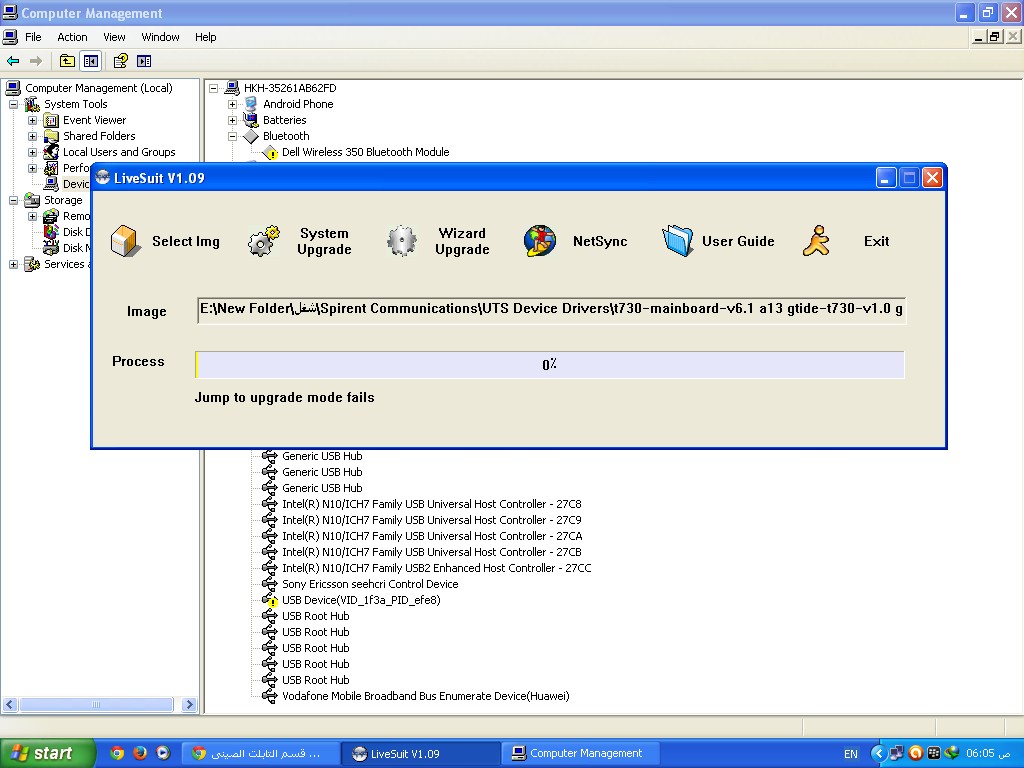Select Dell Wireless 350 Bluetooth Module
Screen dimensions: 1024x768
365,152
